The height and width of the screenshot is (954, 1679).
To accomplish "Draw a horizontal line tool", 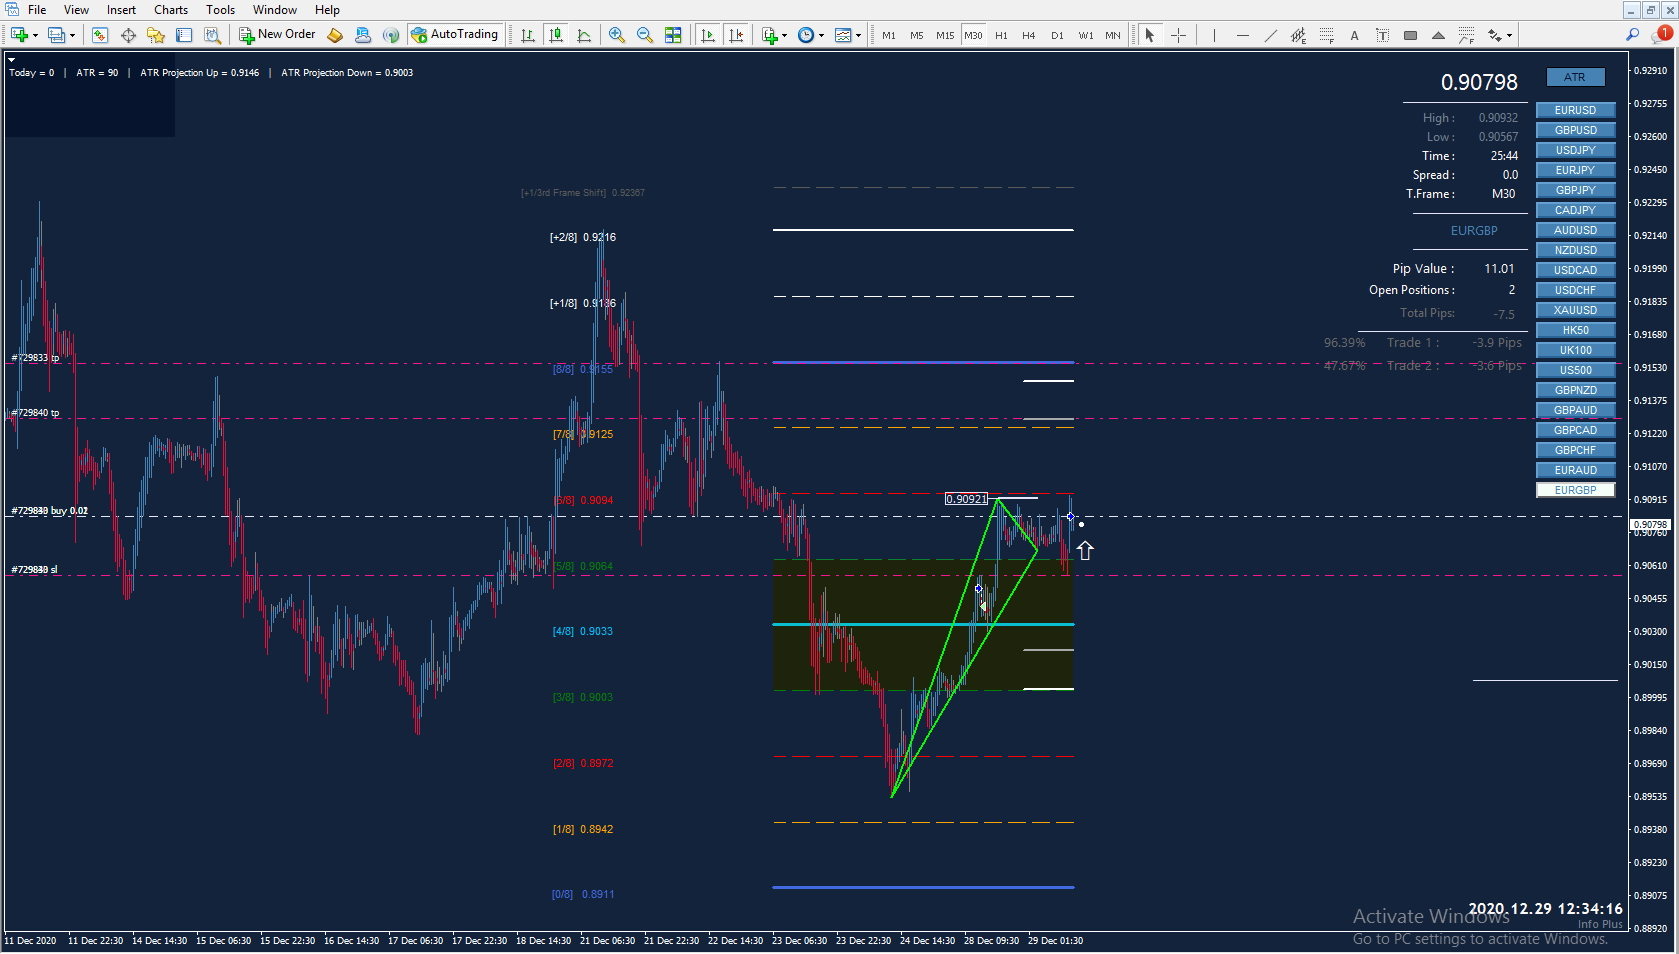I will 1242,35.
